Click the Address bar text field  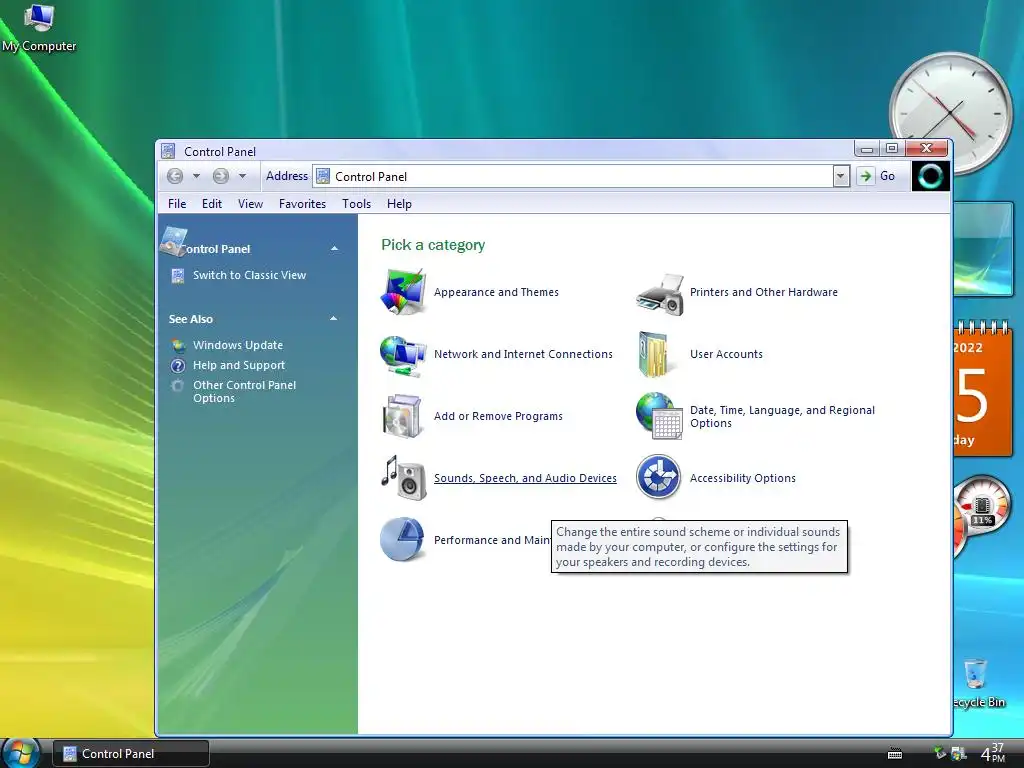(x=573, y=176)
